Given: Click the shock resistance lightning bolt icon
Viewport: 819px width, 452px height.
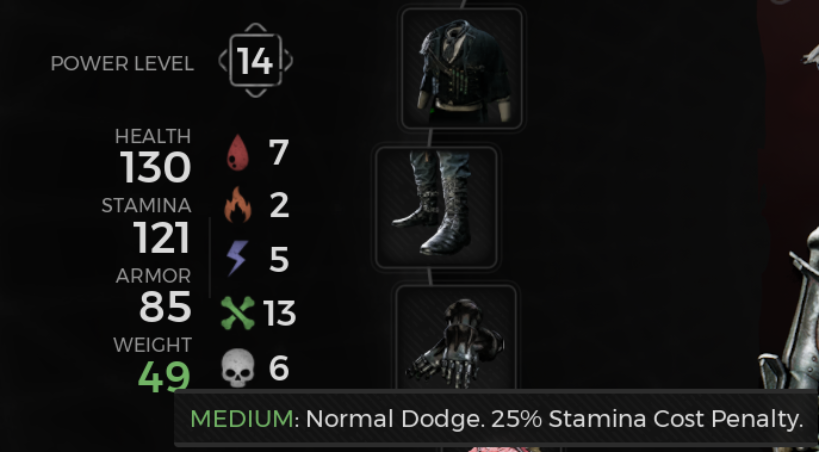Looking at the screenshot, I should click(237, 258).
